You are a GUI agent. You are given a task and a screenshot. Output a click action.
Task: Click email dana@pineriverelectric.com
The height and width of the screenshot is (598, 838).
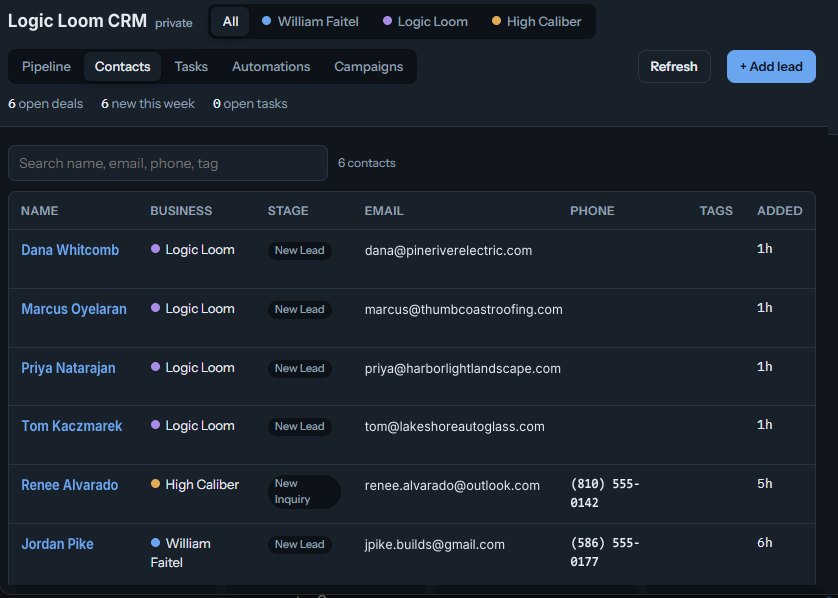448,250
